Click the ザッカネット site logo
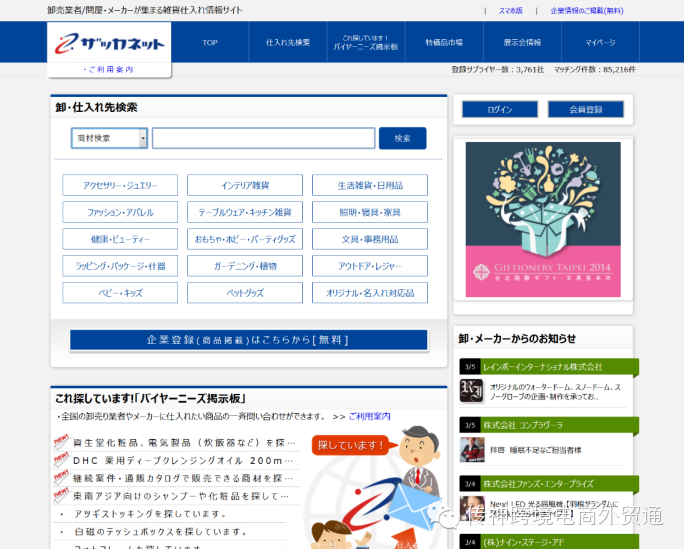684x549 pixels. 109,43
